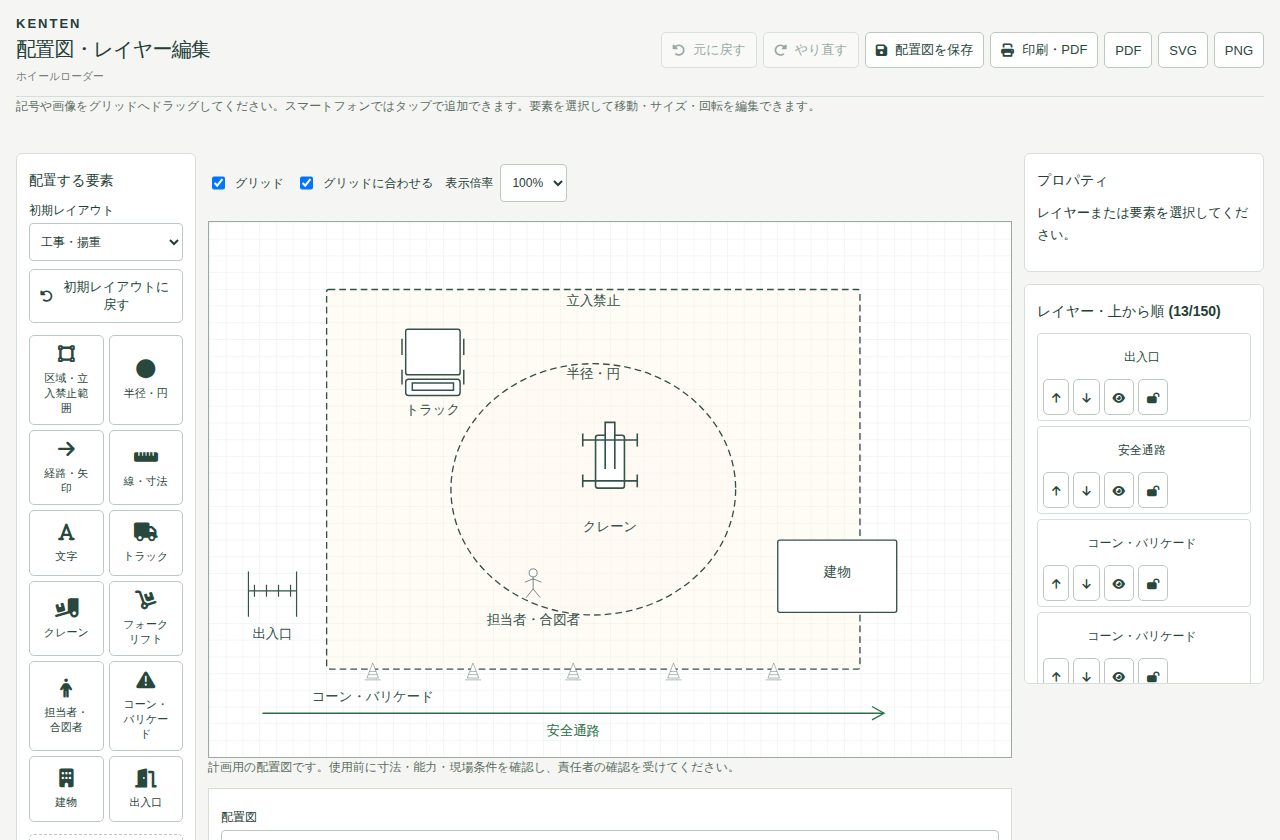Hide the 出入口 layer with eye icon

(1119, 397)
